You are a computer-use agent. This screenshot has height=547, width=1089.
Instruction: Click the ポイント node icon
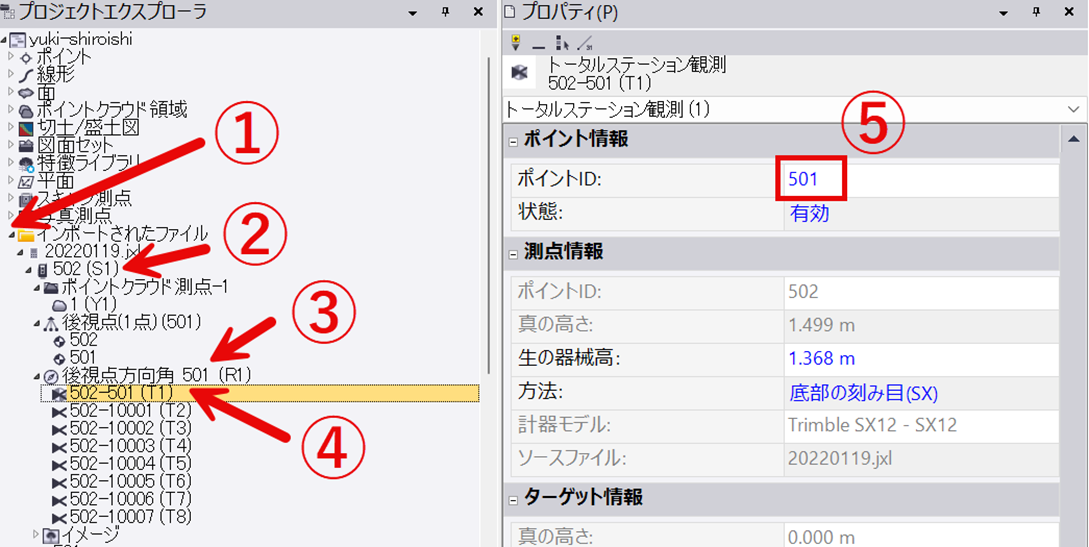[26, 57]
